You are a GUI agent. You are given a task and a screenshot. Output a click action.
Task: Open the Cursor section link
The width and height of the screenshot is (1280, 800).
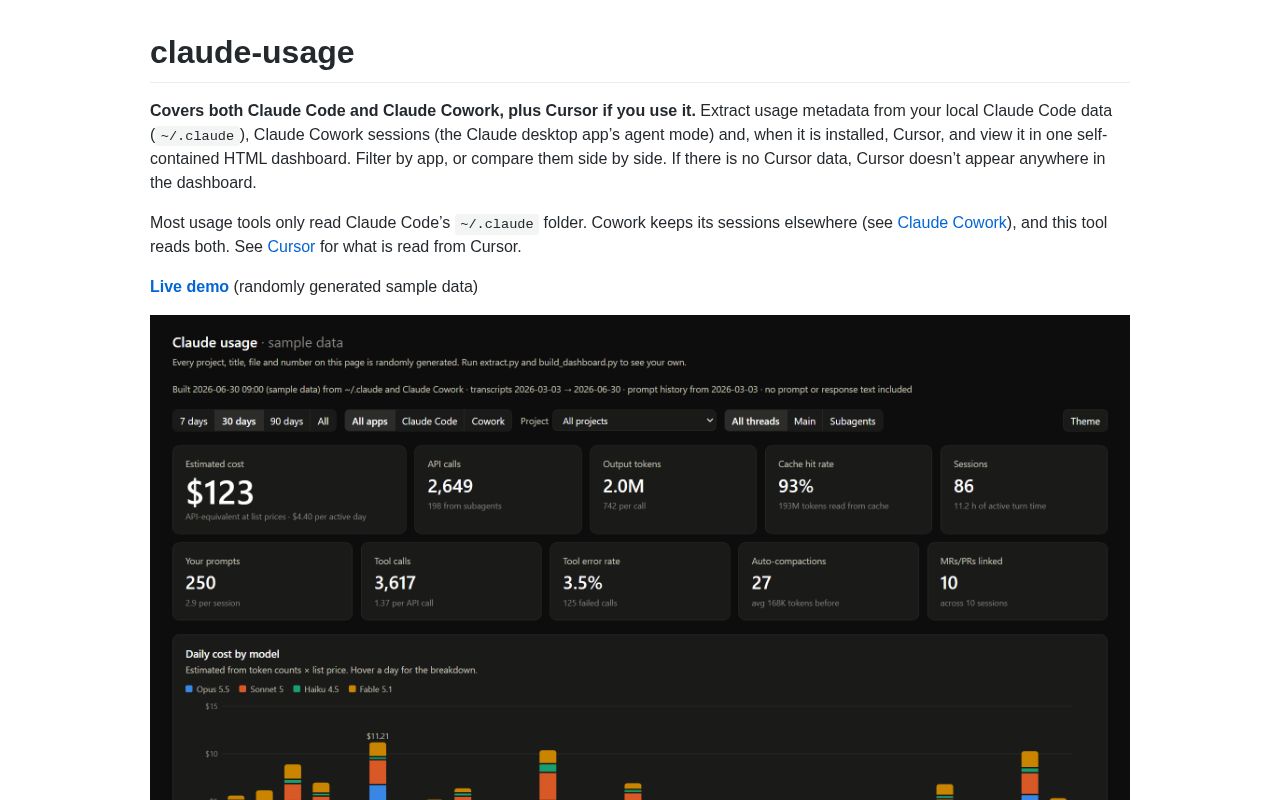click(x=291, y=247)
